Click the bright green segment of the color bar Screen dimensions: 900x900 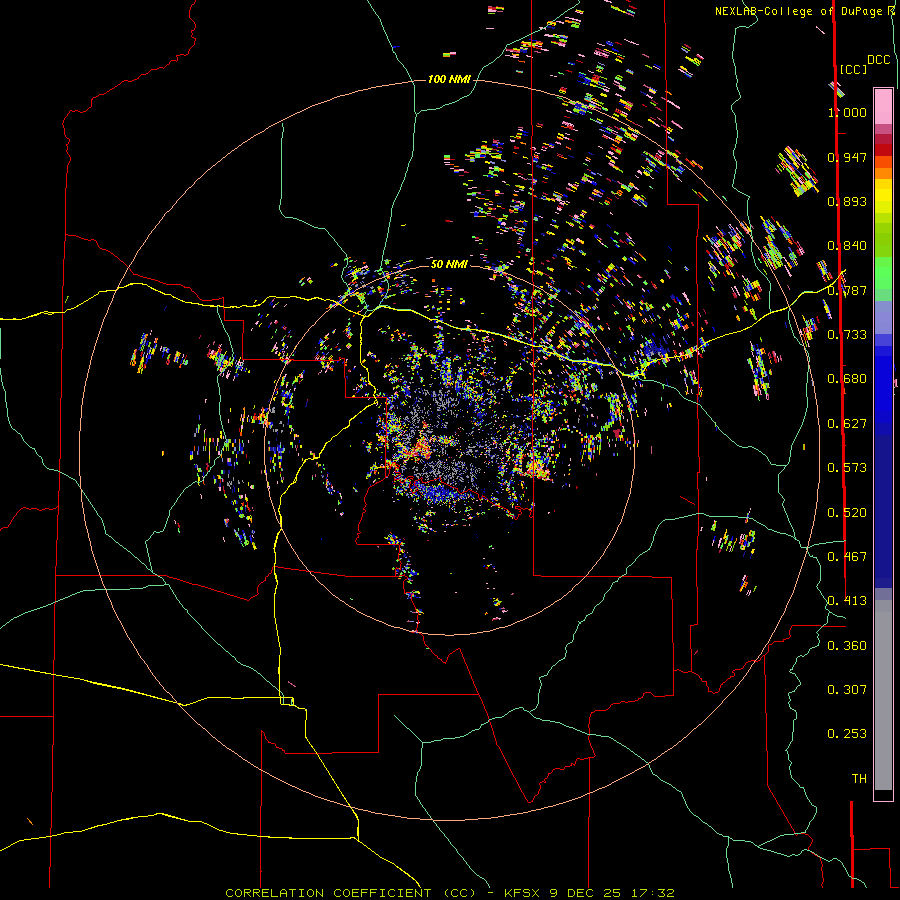(883, 273)
